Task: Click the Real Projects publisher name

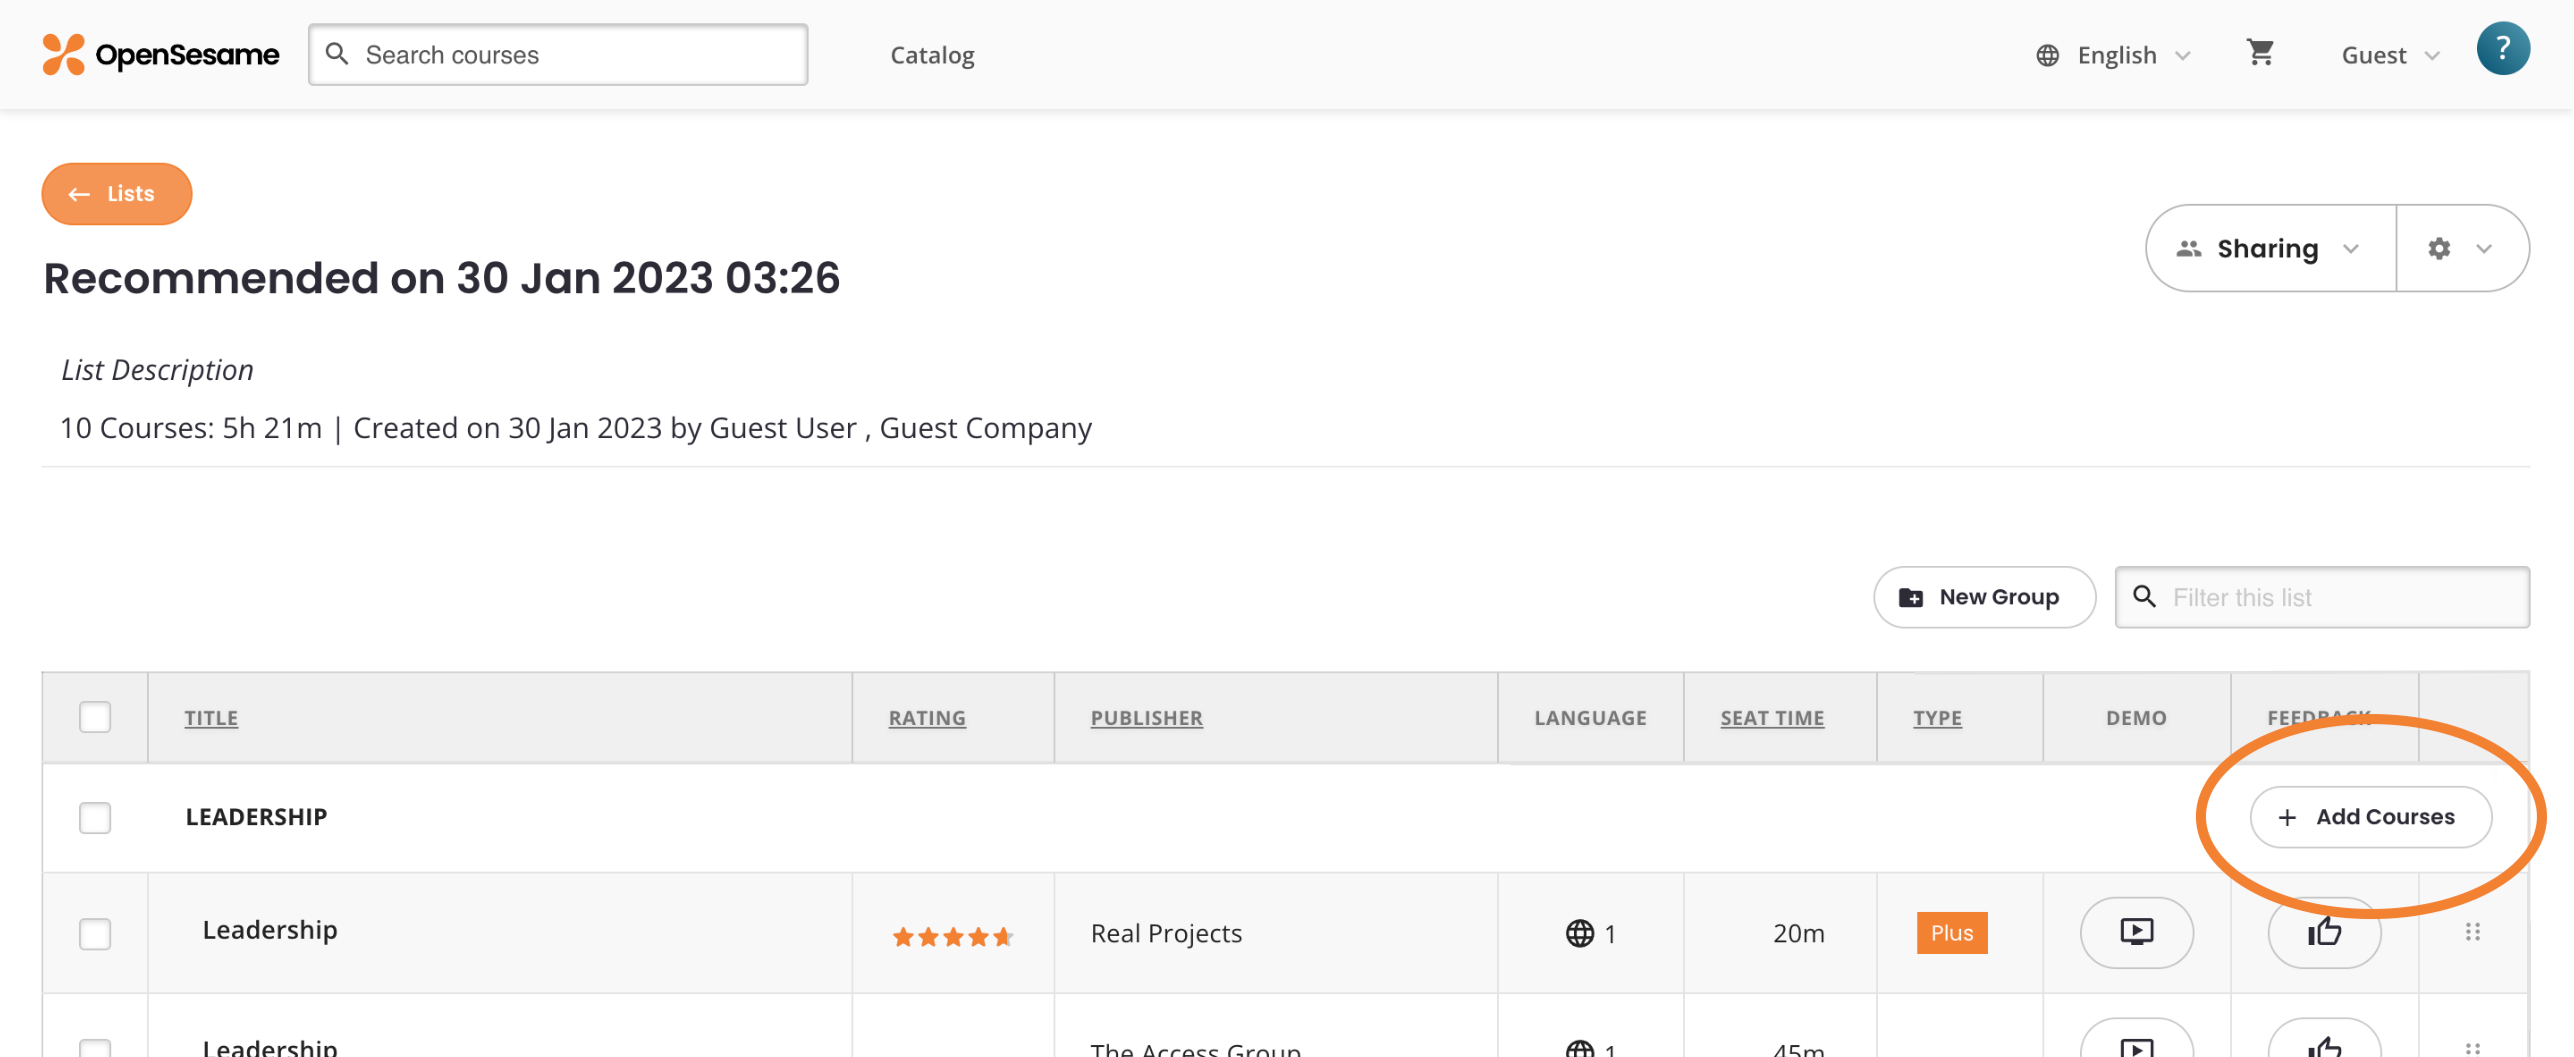Action: point(1166,933)
